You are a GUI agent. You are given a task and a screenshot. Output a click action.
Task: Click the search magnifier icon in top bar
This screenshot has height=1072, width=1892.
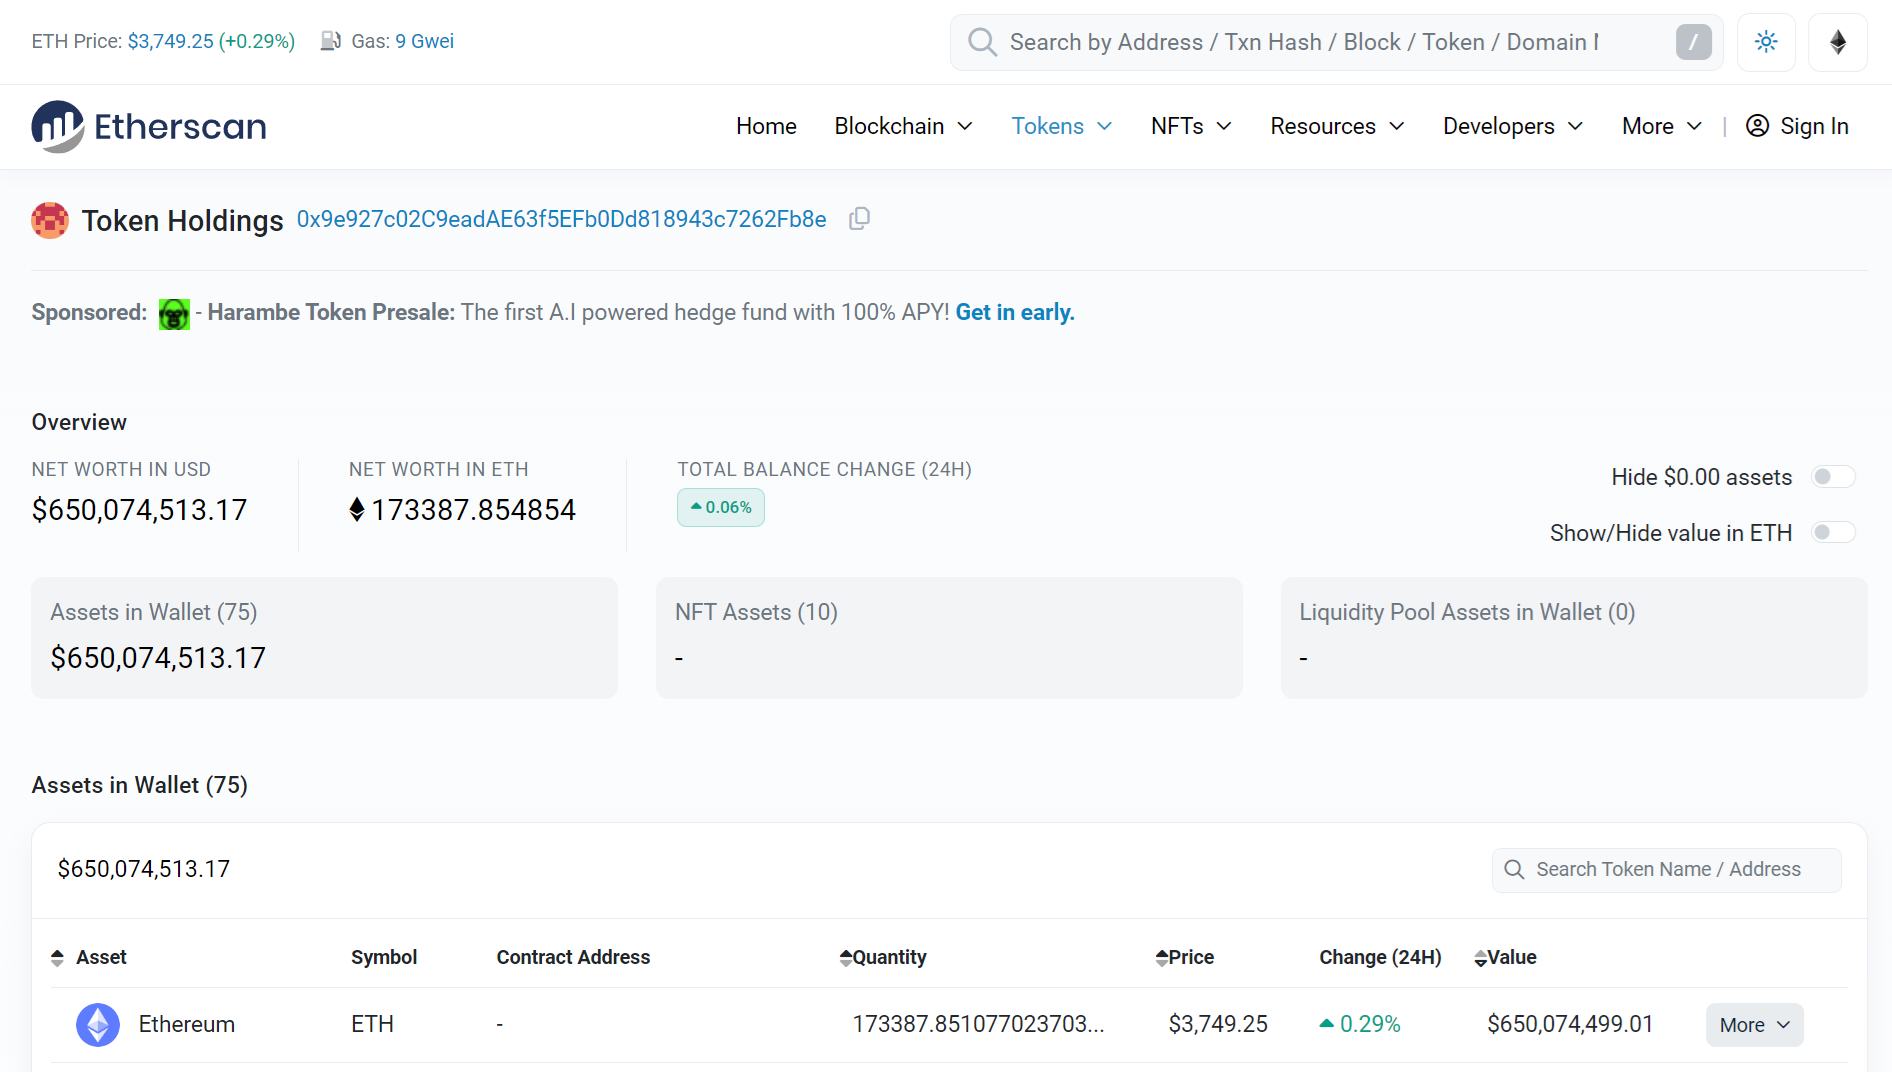click(x=982, y=42)
